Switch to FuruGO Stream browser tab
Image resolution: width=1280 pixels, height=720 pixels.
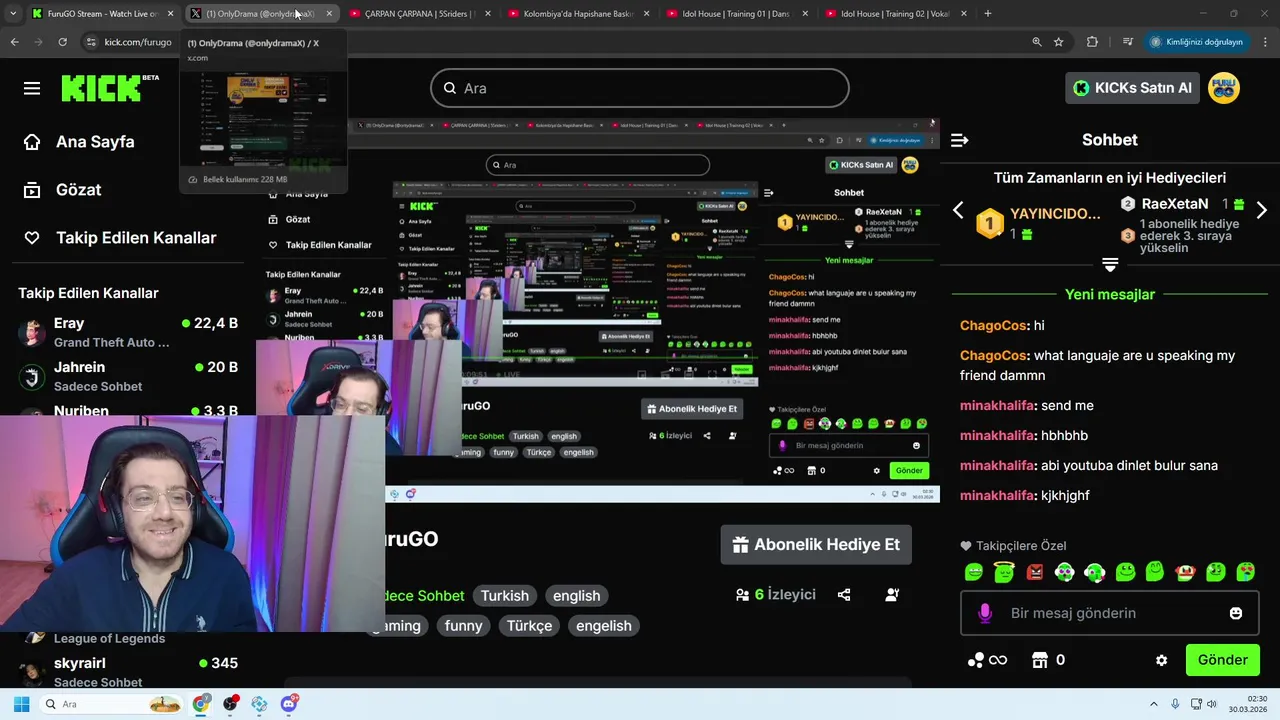tap(102, 13)
